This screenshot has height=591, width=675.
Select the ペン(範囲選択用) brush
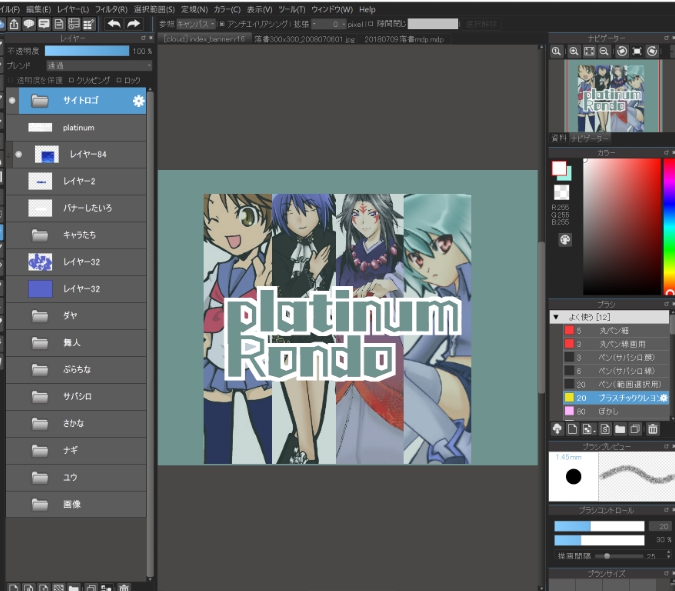click(616, 384)
